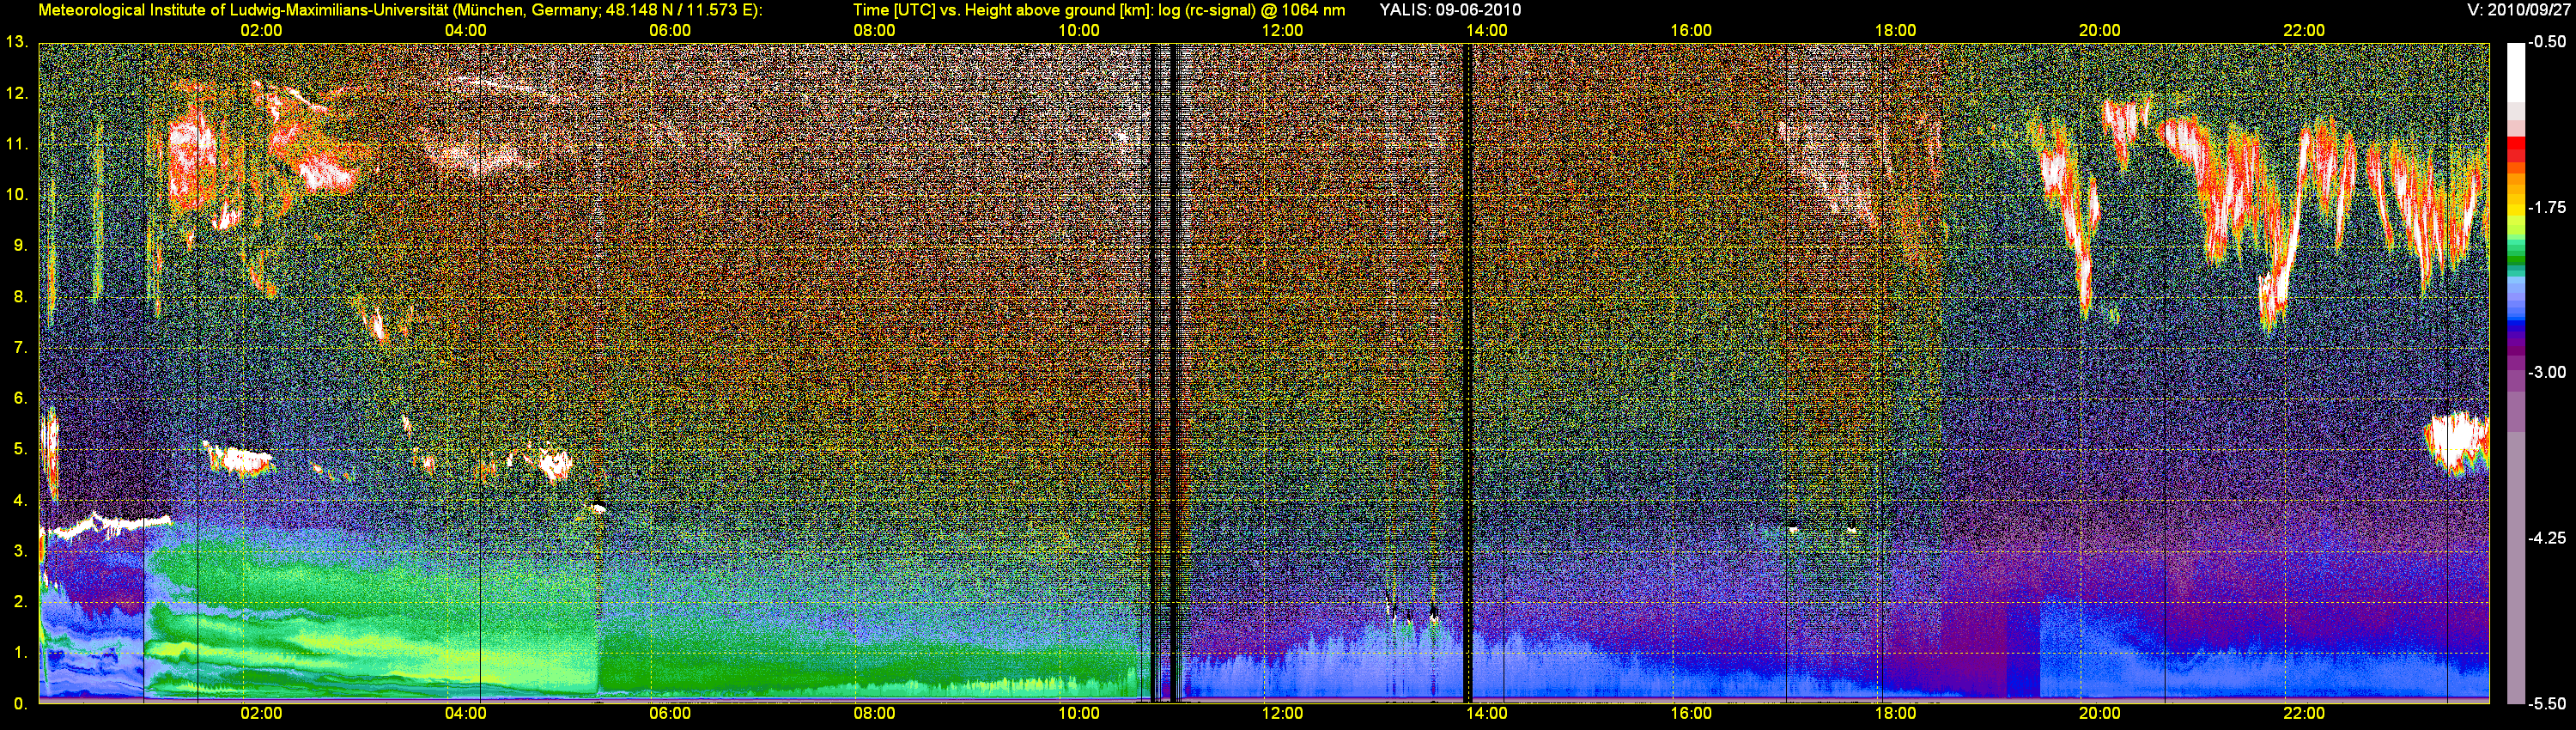Click the 2. km height axis label

coord(20,602)
